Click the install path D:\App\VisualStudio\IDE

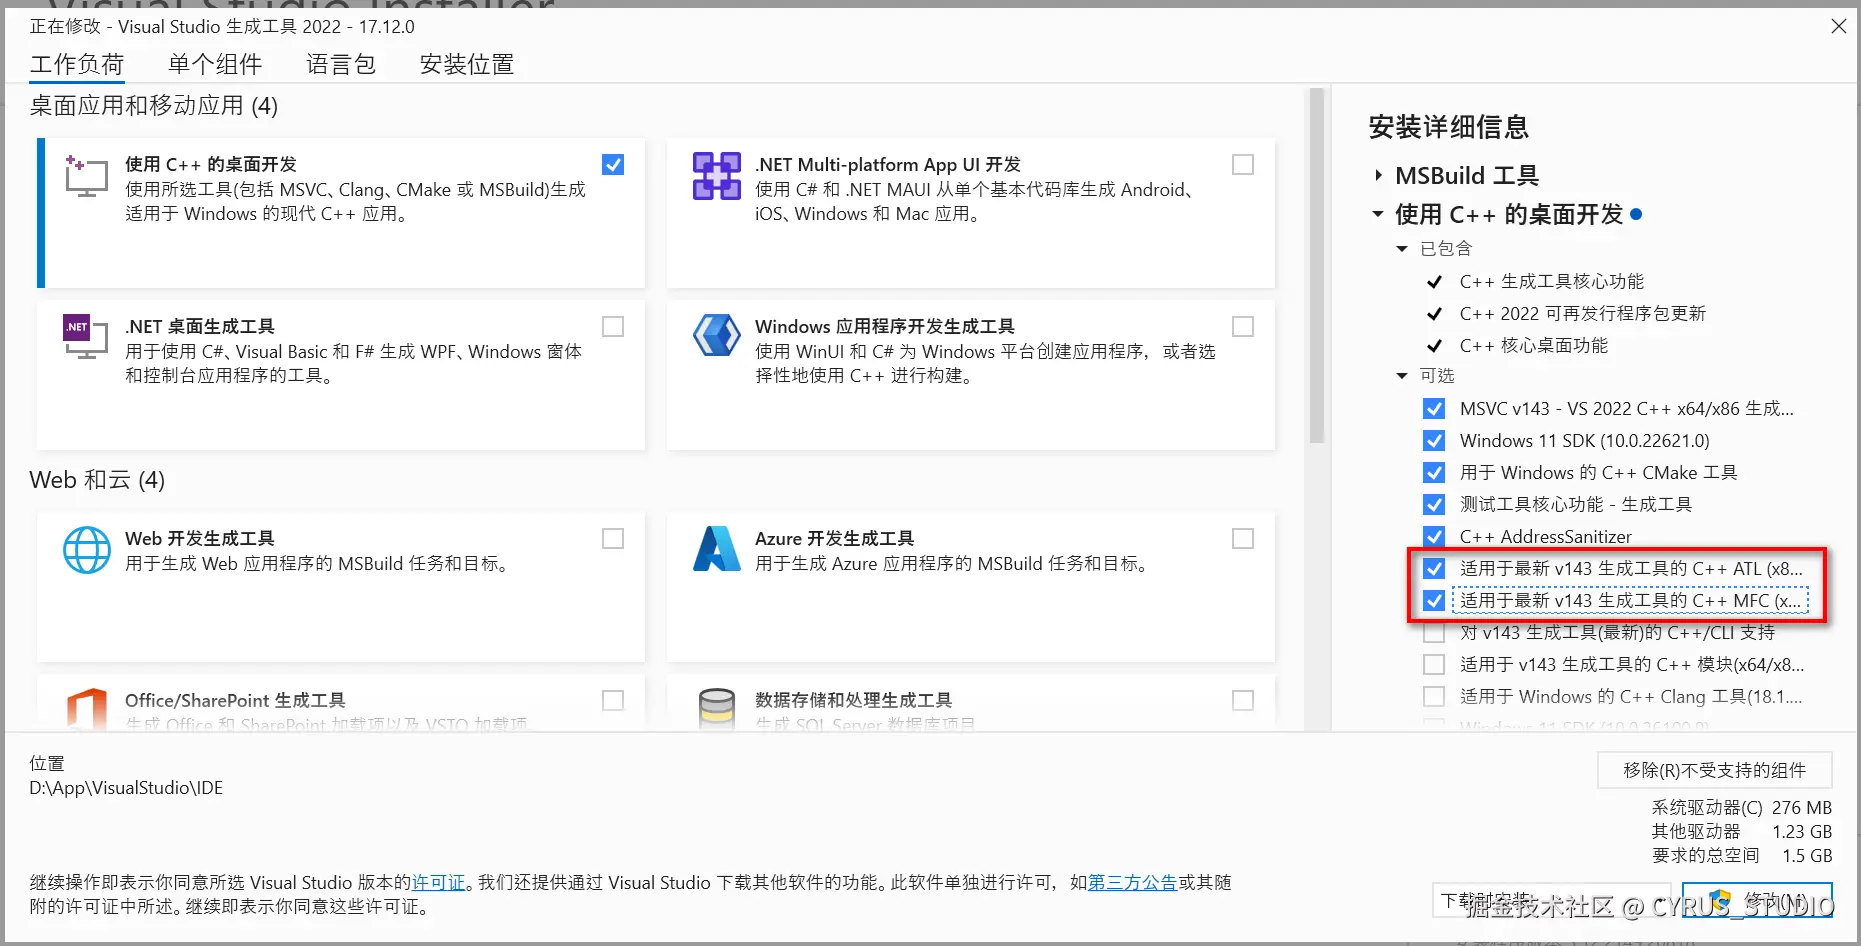click(126, 788)
